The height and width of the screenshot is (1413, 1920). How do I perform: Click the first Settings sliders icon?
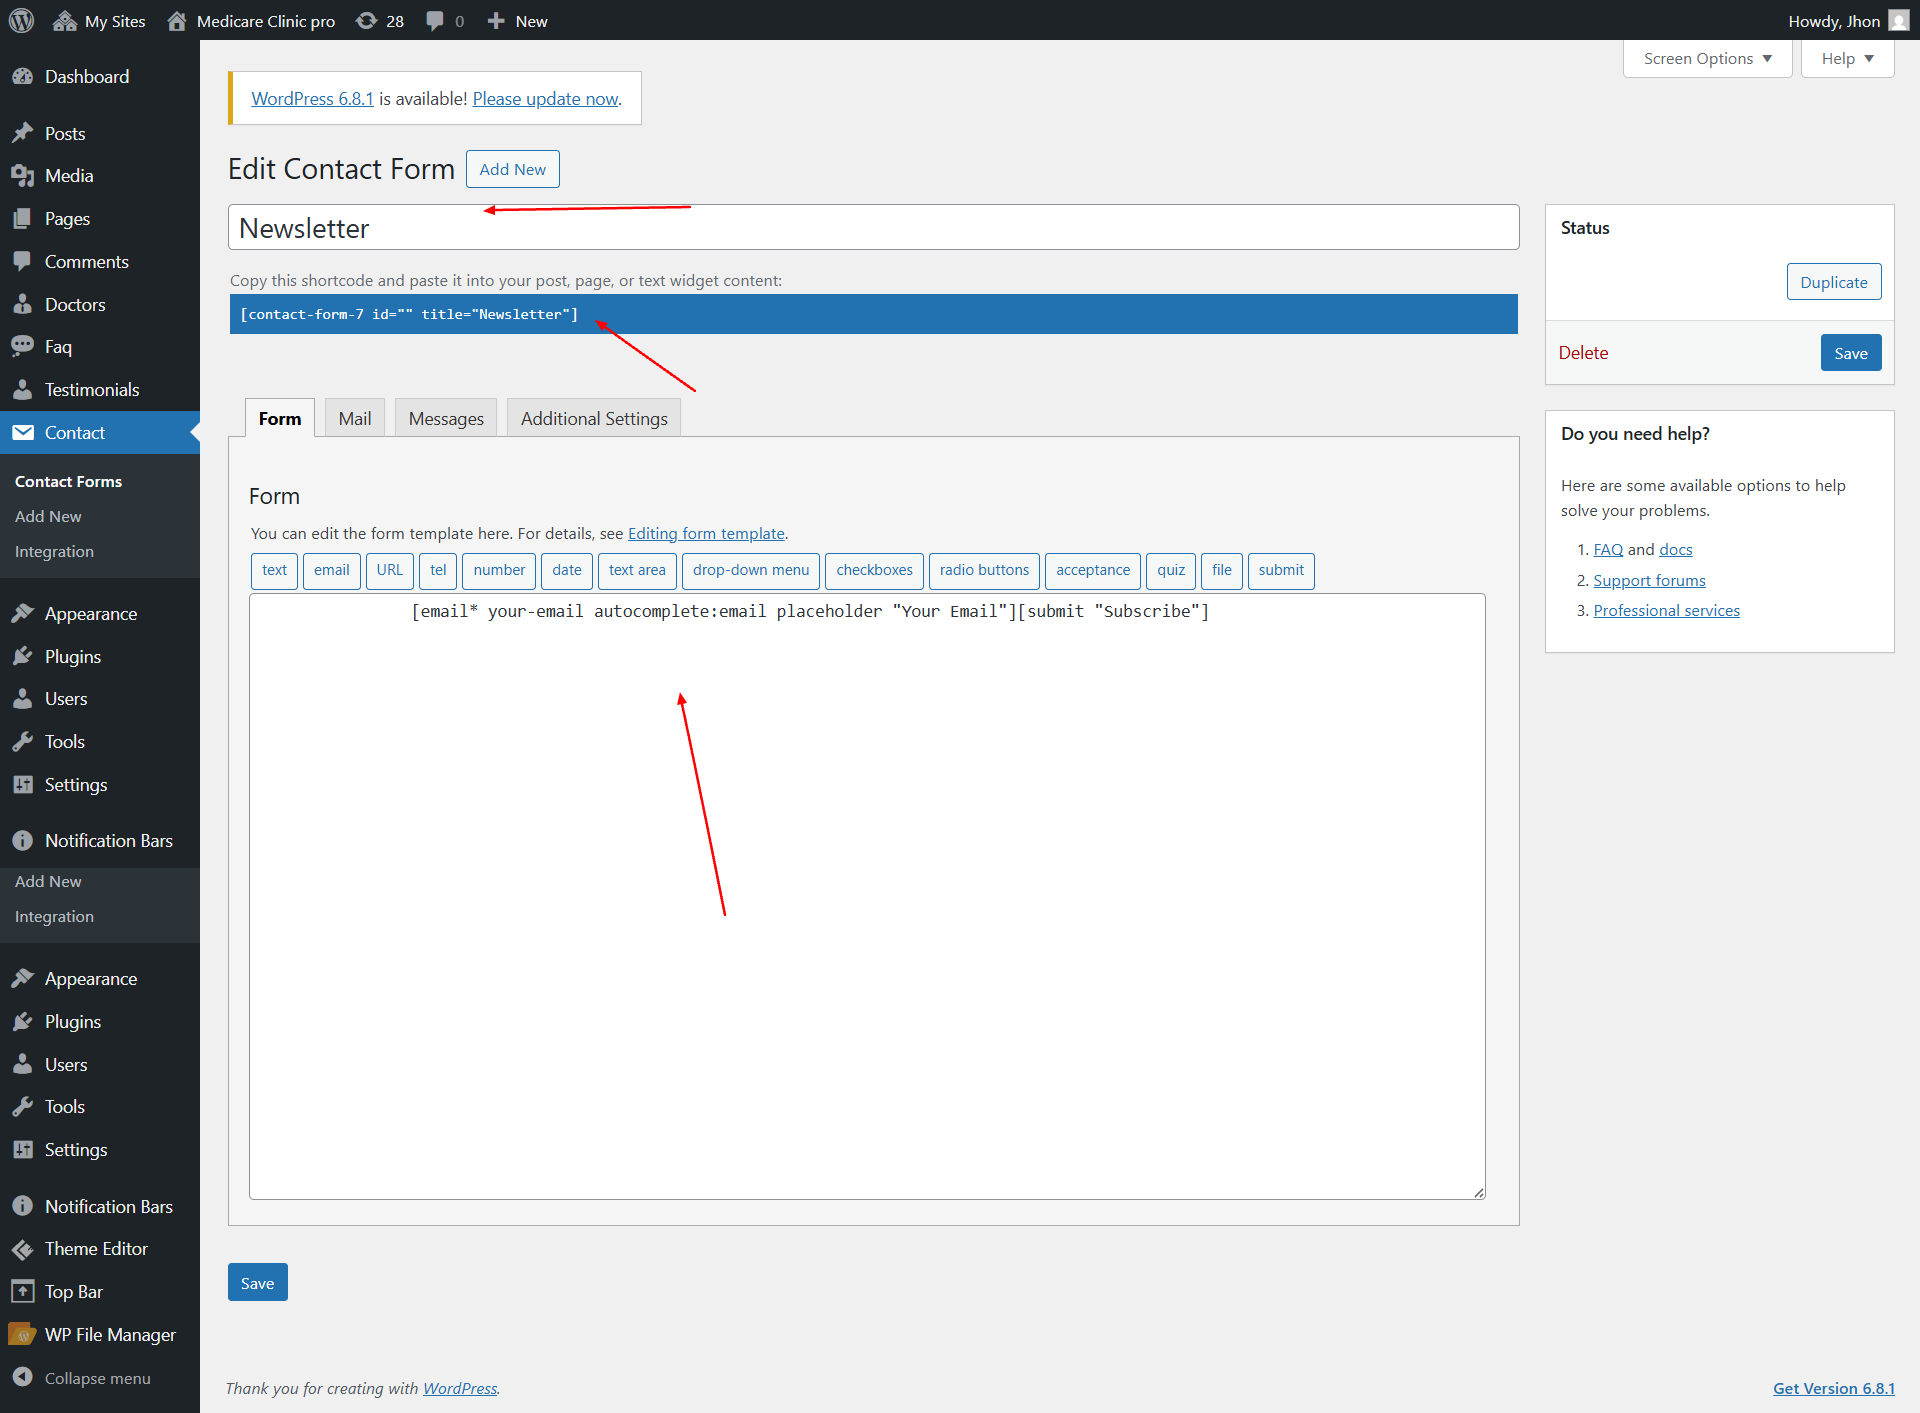point(23,785)
